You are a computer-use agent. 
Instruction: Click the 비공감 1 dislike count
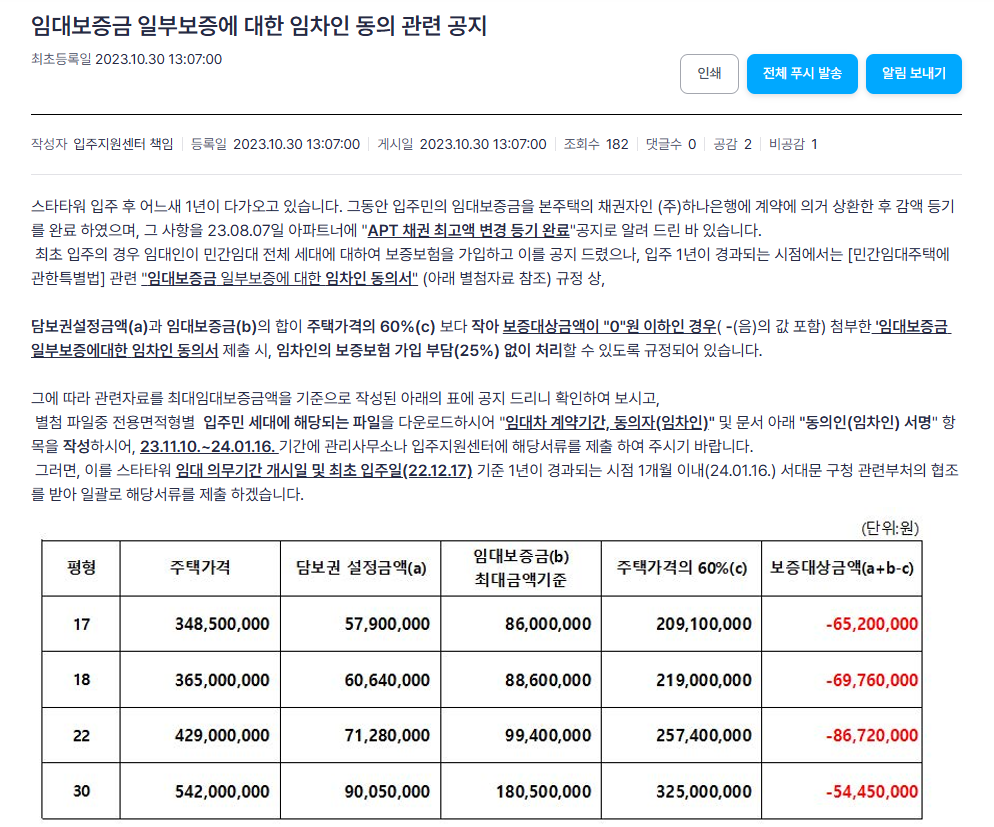point(793,144)
